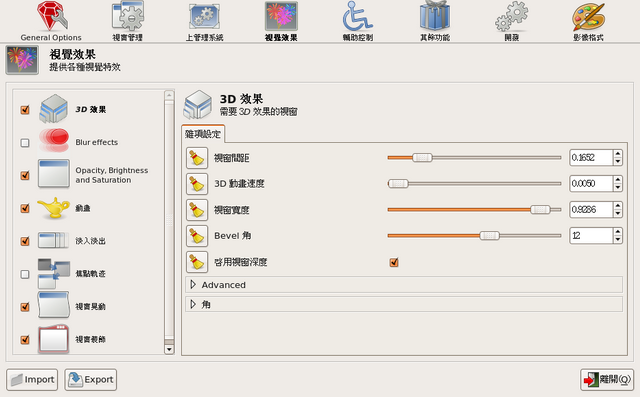Increase 3D 動畫速度 value with up arrow
This screenshot has height=397, width=640.
618,180
